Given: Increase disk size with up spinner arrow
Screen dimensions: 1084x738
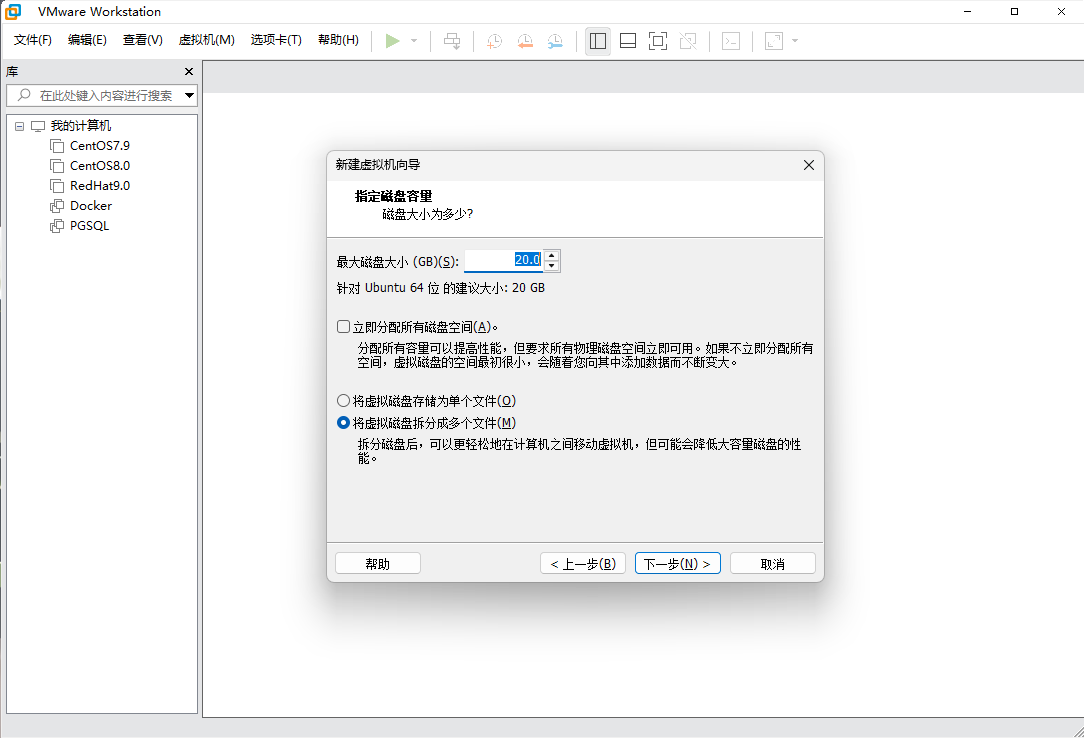Looking at the screenshot, I should (552, 255).
